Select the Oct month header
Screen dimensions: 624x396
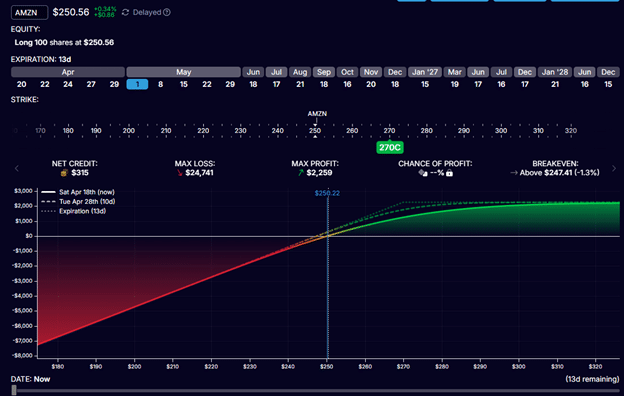click(x=347, y=72)
